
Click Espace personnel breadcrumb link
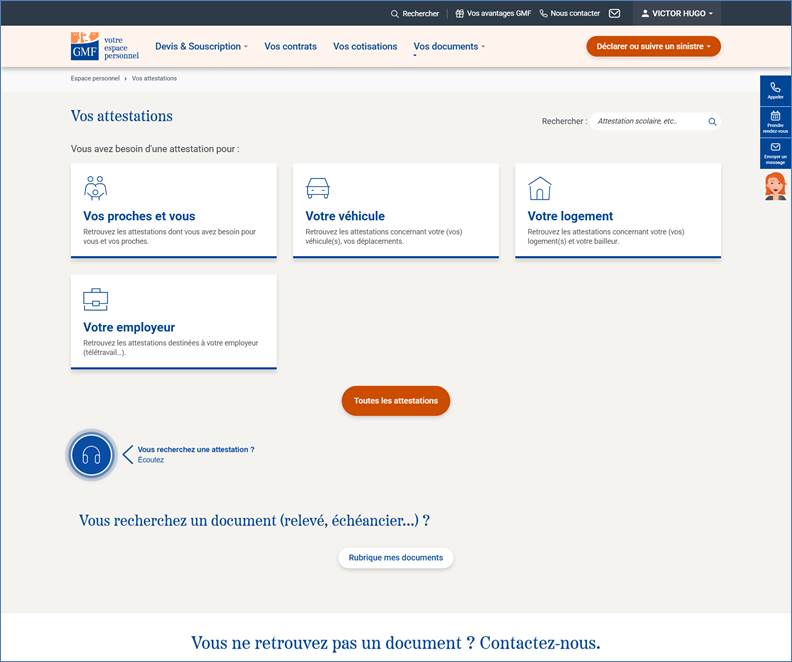(x=95, y=78)
